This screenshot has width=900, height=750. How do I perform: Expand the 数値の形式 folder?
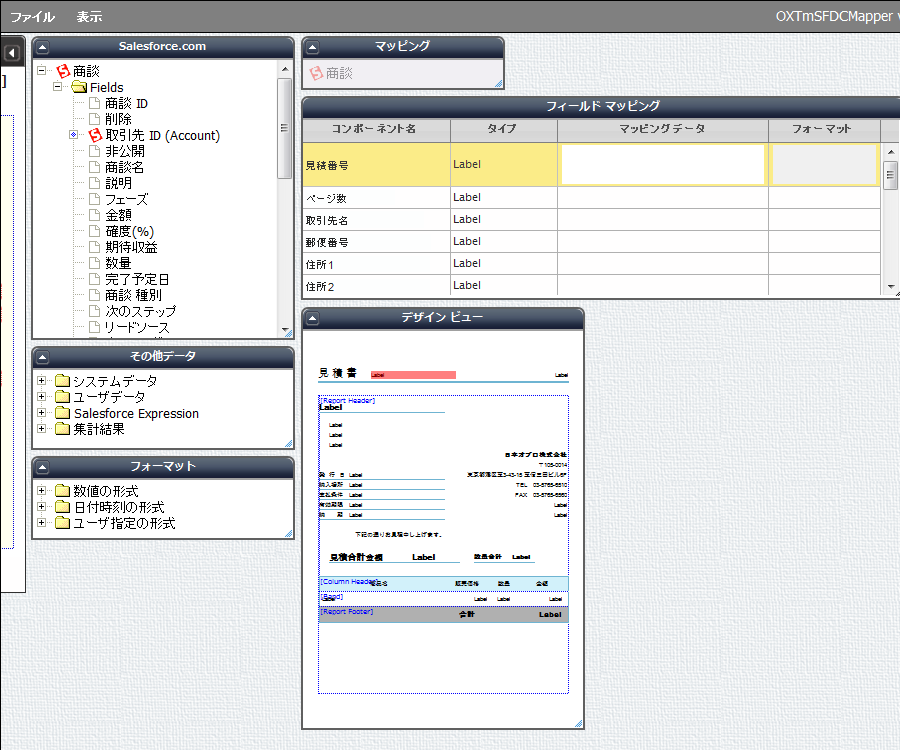pyautogui.click(x=42, y=491)
